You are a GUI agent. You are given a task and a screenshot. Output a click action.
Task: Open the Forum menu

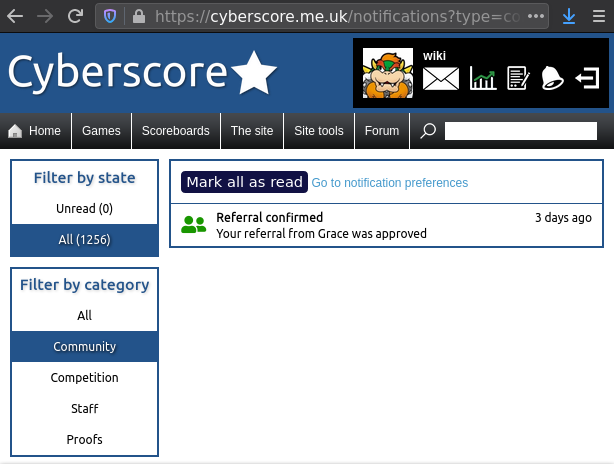point(382,131)
